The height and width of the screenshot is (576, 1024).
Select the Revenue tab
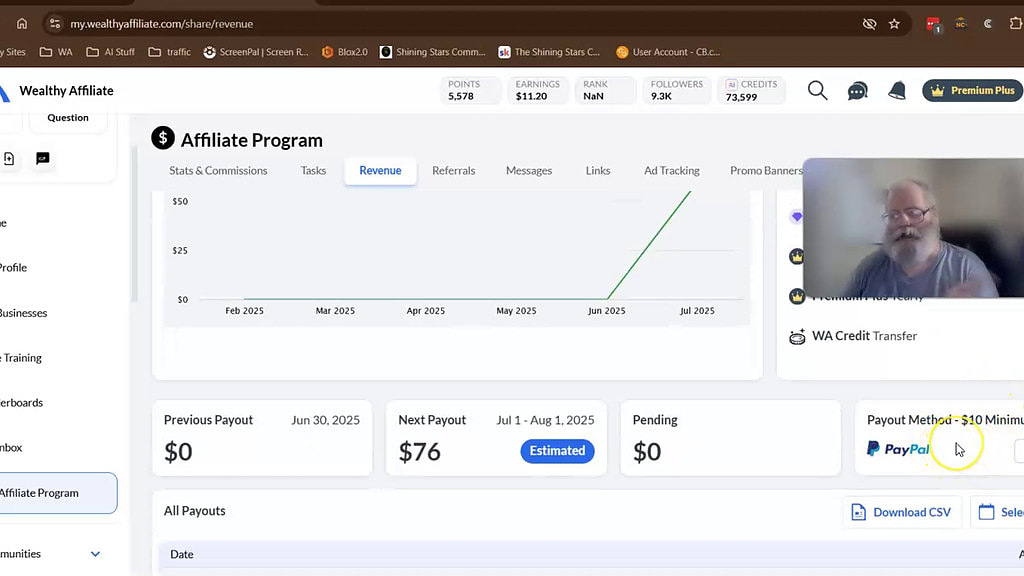pyautogui.click(x=380, y=170)
